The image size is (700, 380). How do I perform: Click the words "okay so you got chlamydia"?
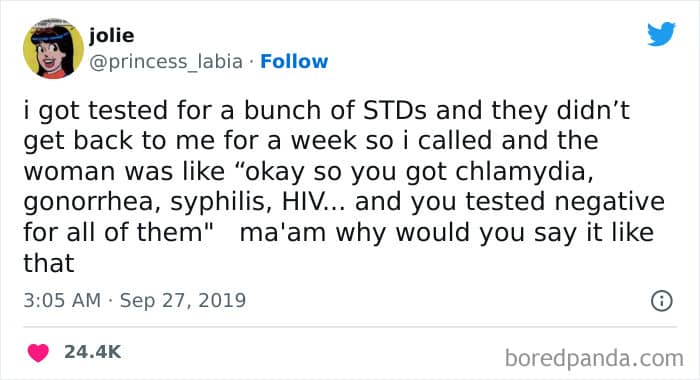click(x=416, y=172)
